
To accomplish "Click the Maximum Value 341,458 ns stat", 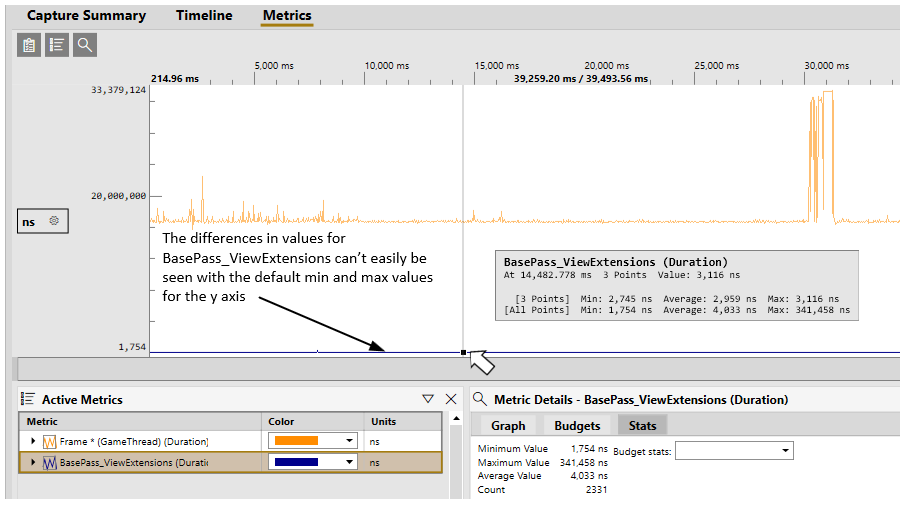I will coord(543,462).
